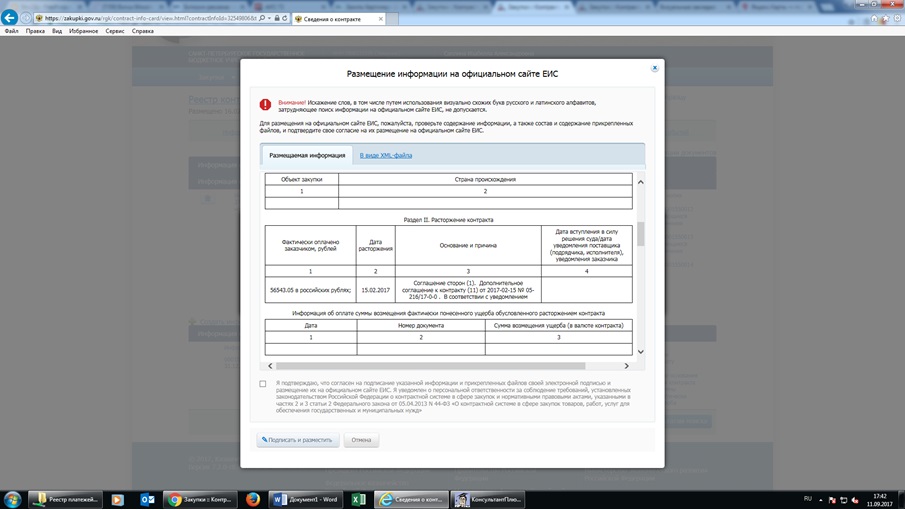This screenshot has height=510, width=905.
Task: Click the 'Дата расторжения' column header
Action: (376, 245)
